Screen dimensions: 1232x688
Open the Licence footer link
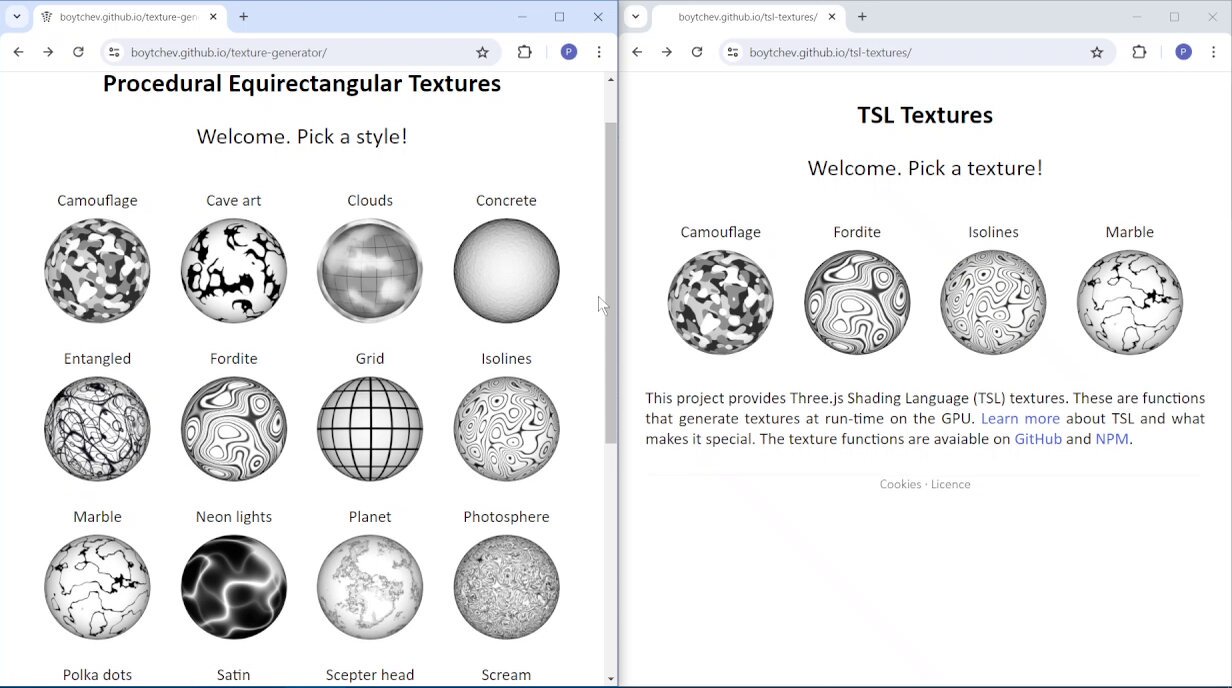click(x=951, y=484)
